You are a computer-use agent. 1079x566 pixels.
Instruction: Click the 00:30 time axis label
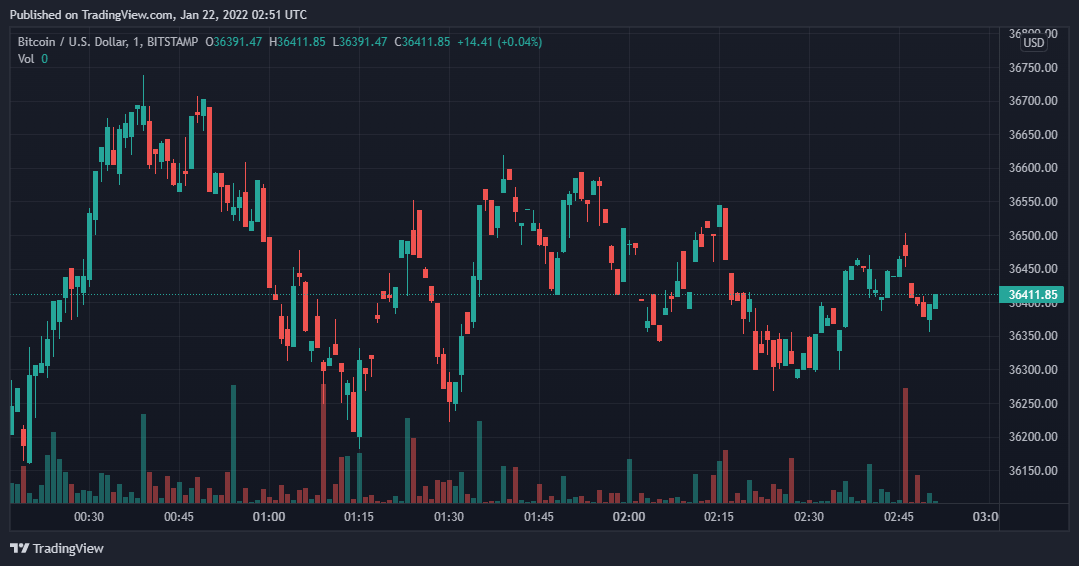click(89, 517)
